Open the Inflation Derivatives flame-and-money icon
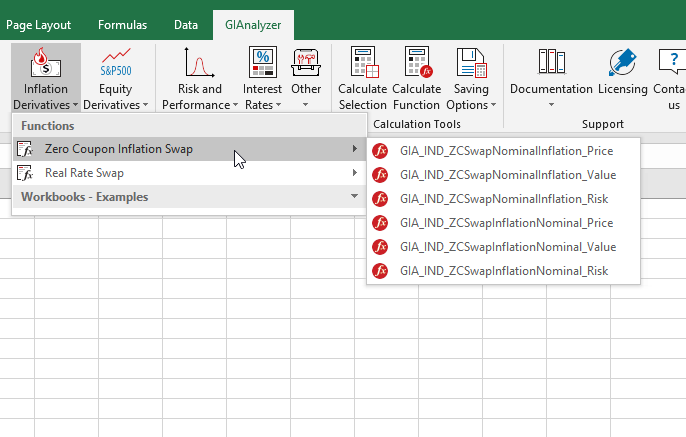 (x=46, y=63)
